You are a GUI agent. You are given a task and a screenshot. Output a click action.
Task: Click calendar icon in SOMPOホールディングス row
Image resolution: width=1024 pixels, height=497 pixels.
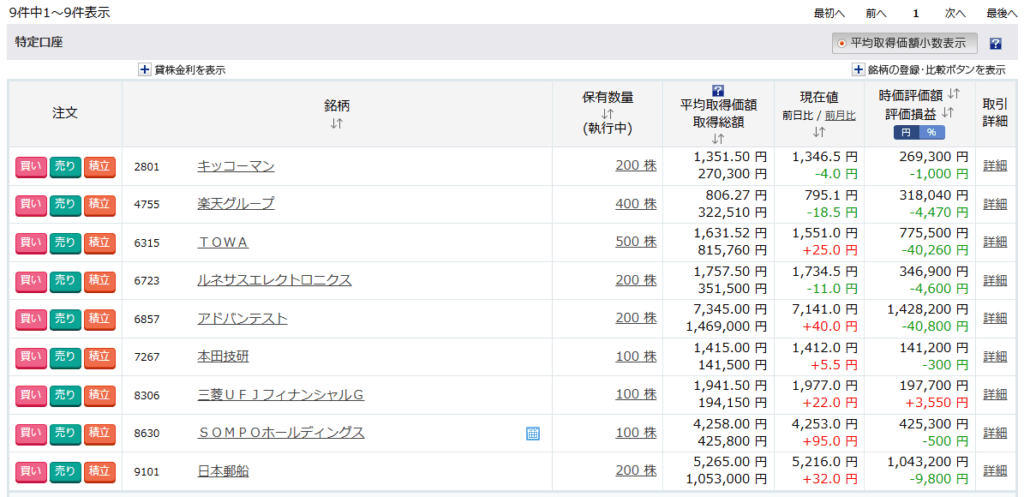(533, 433)
